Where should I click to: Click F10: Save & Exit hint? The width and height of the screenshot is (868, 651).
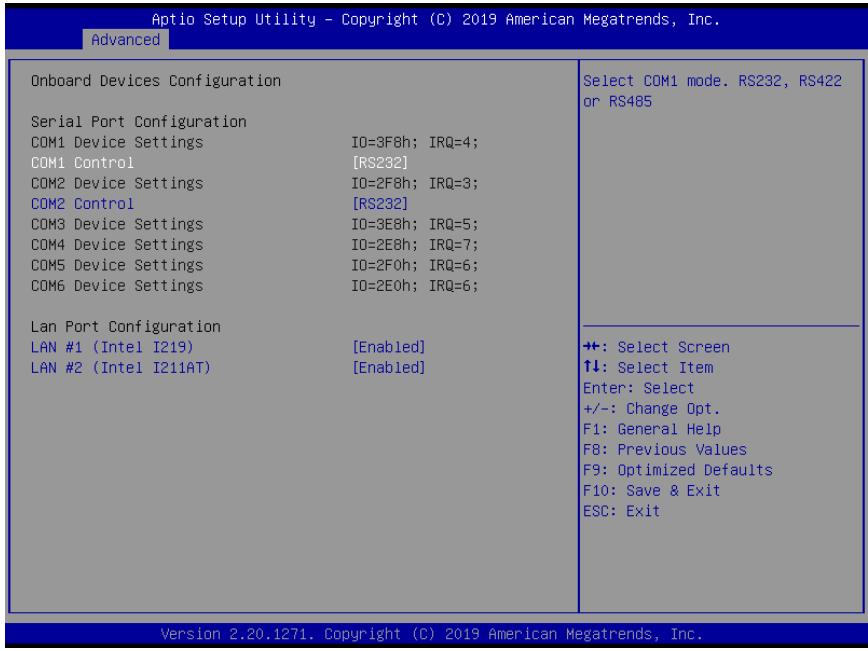pyautogui.click(x=652, y=490)
